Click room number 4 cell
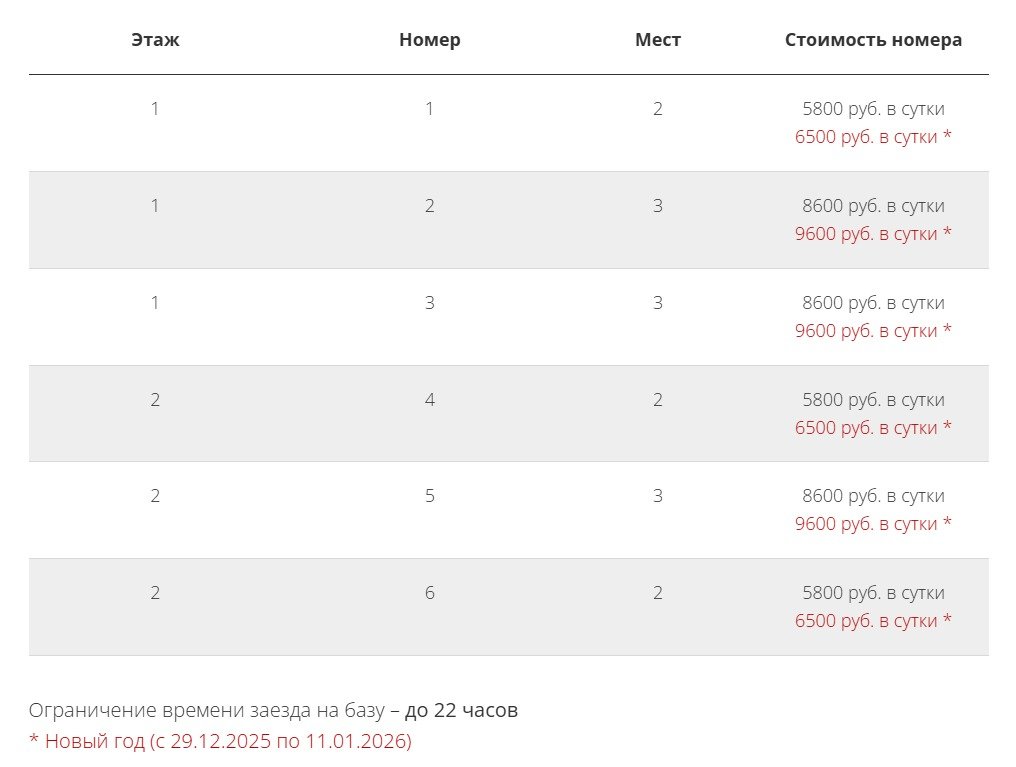Viewport: 1016px width, 767px height. click(429, 400)
